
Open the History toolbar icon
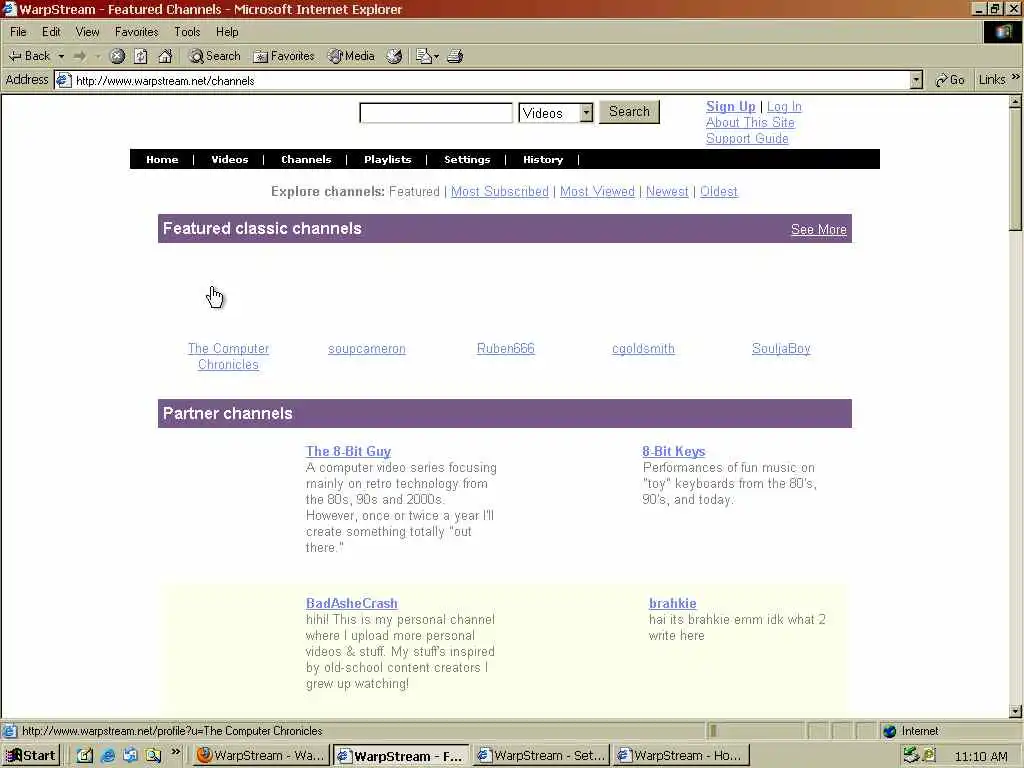[394, 56]
